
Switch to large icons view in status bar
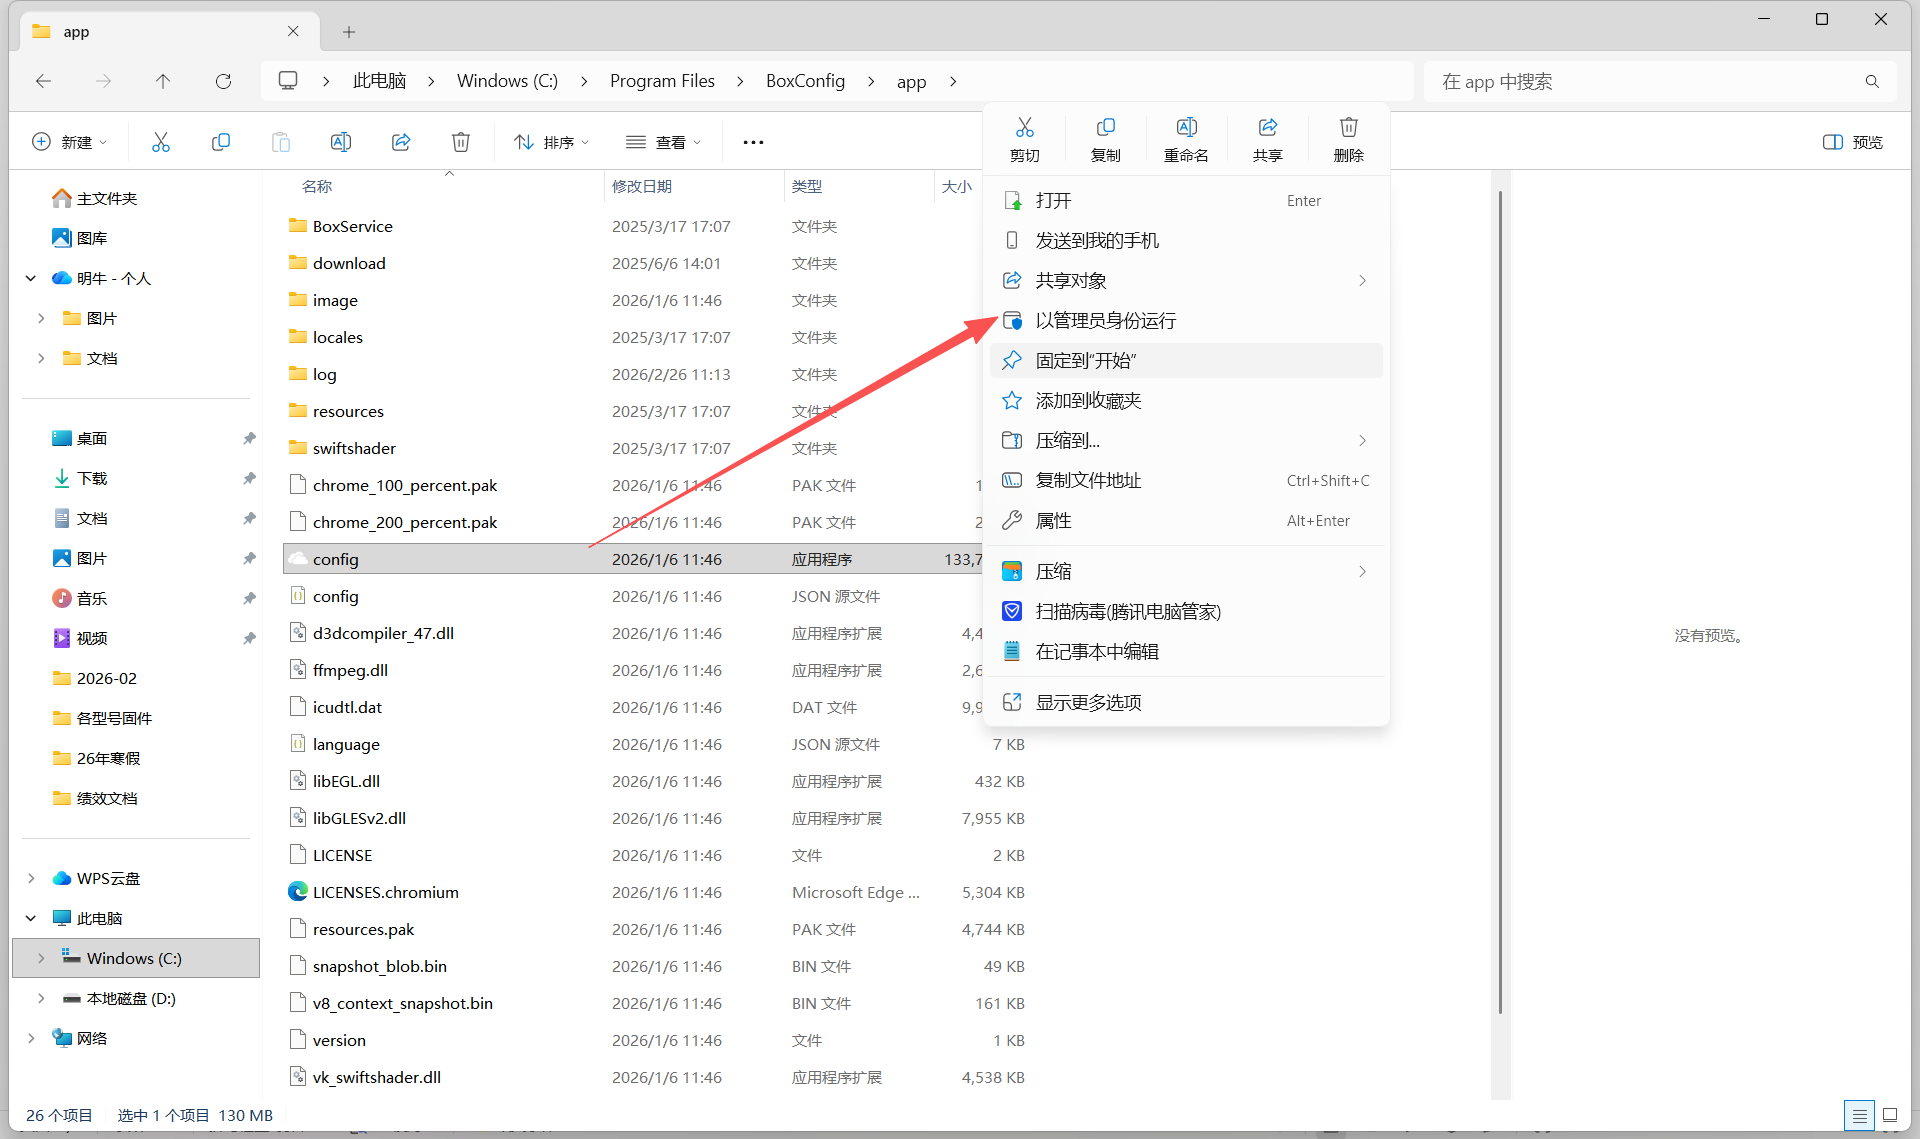coord(1889,1115)
